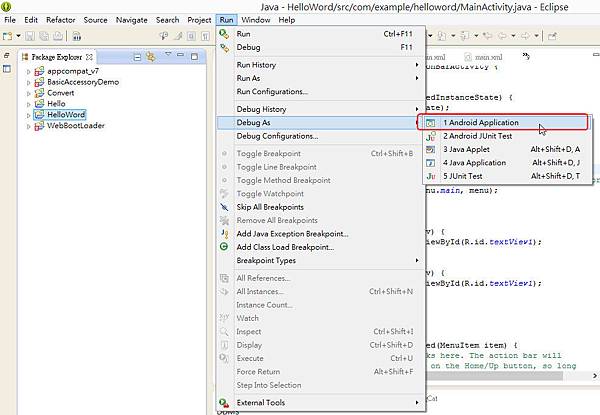
Task: Open the Back navigation history dropdown arrow
Action: point(513,36)
